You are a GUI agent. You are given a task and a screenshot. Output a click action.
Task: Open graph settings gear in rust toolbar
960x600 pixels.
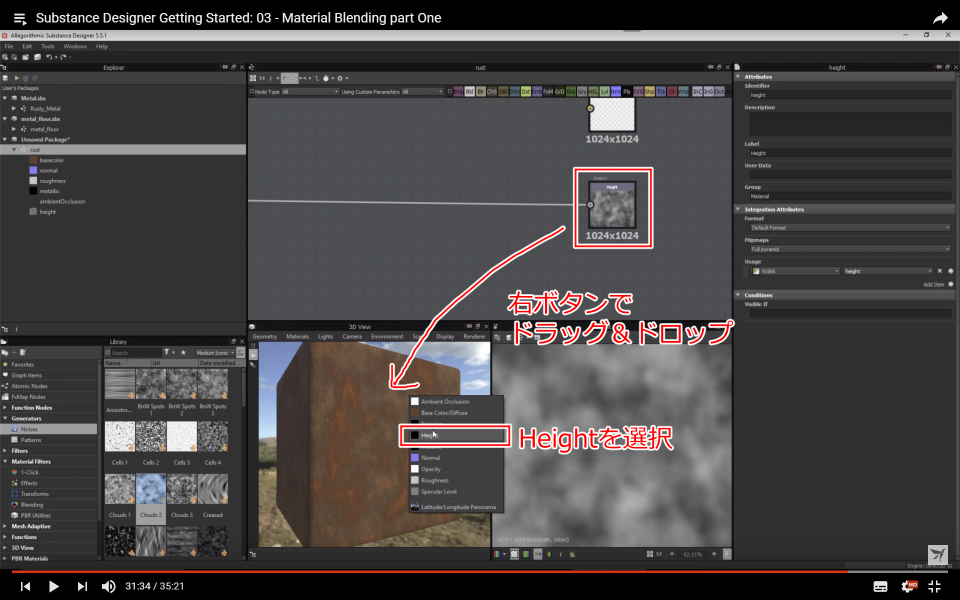(341, 78)
